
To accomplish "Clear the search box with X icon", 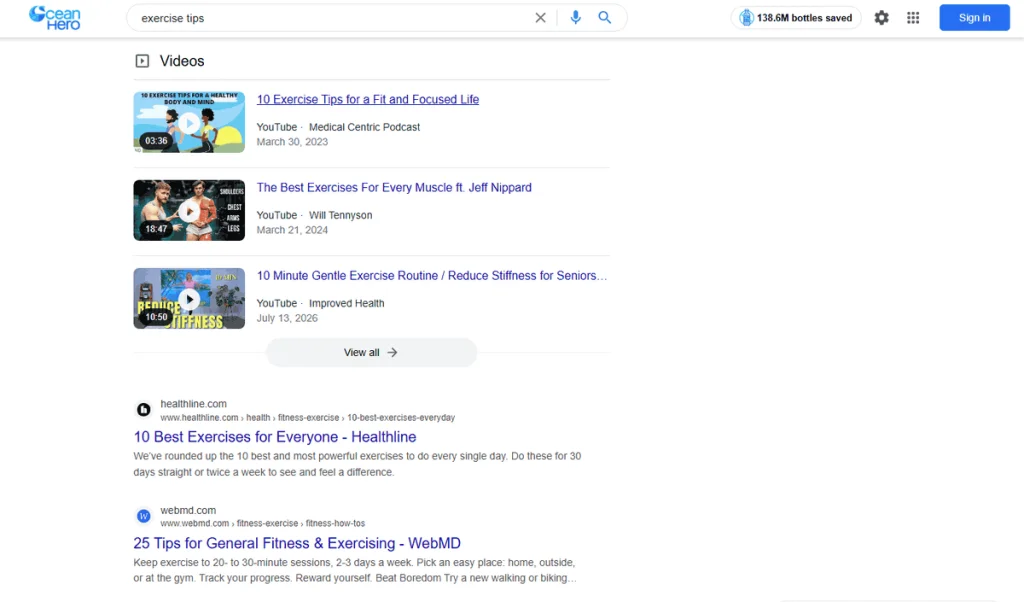I will (540, 18).
